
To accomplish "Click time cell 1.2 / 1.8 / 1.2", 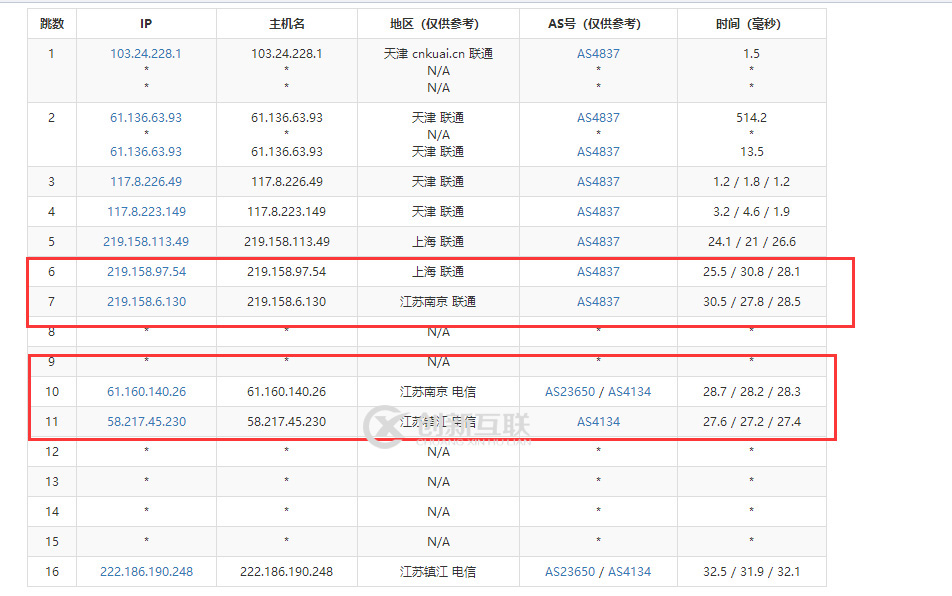I will point(752,181).
